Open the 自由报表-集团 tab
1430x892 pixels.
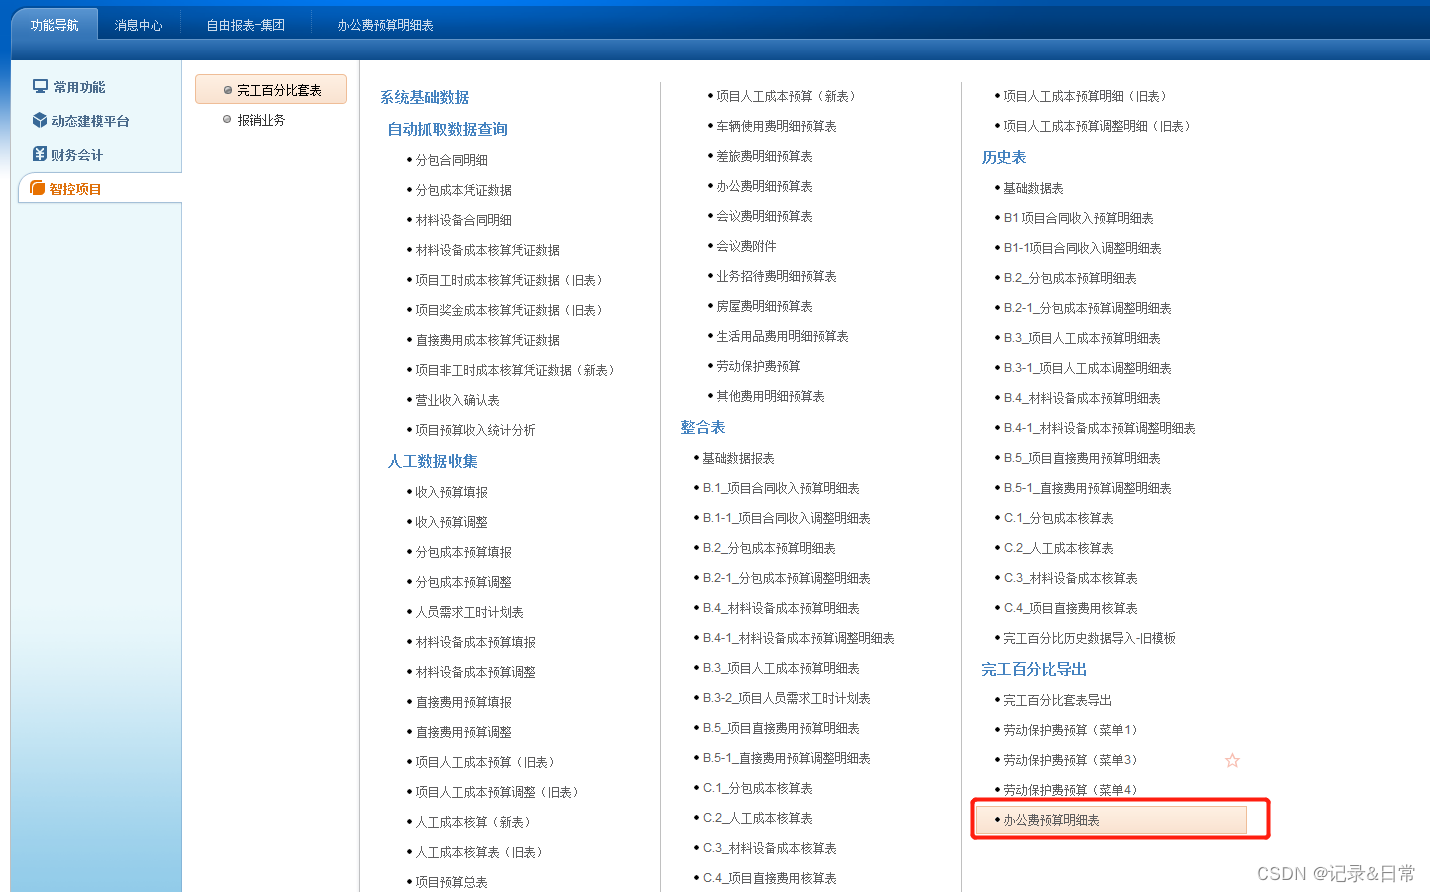pyautogui.click(x=246, y=25)
